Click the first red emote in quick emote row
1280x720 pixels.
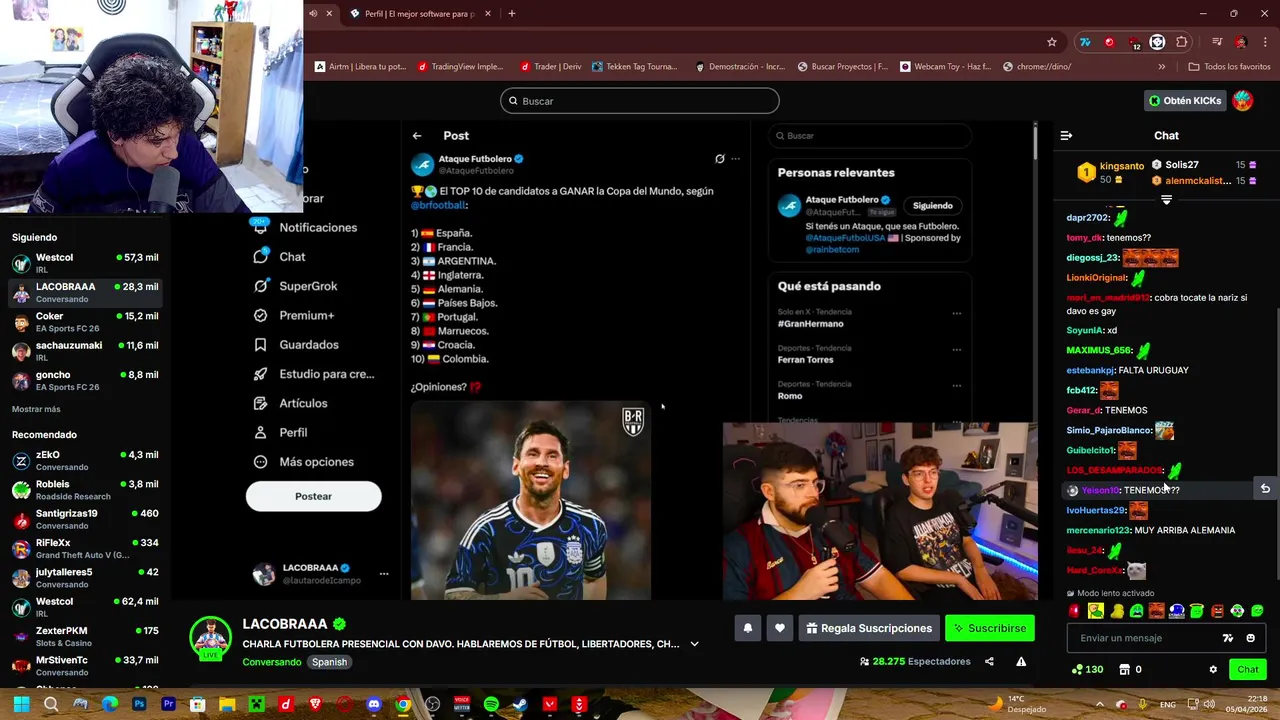tap(1075, 611)
